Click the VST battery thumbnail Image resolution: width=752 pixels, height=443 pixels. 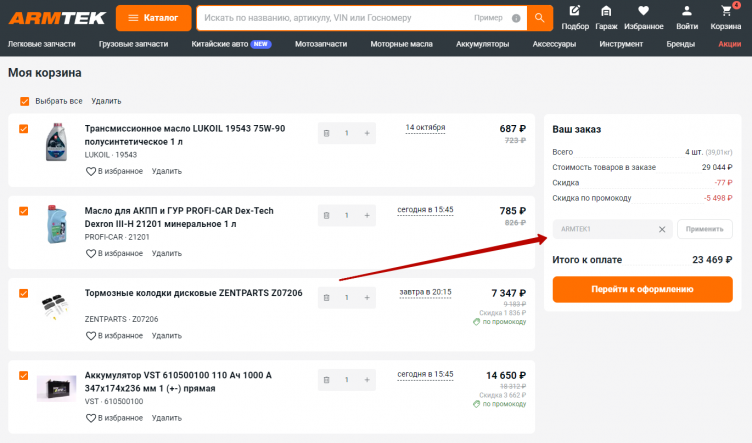[x=56, y=388]
